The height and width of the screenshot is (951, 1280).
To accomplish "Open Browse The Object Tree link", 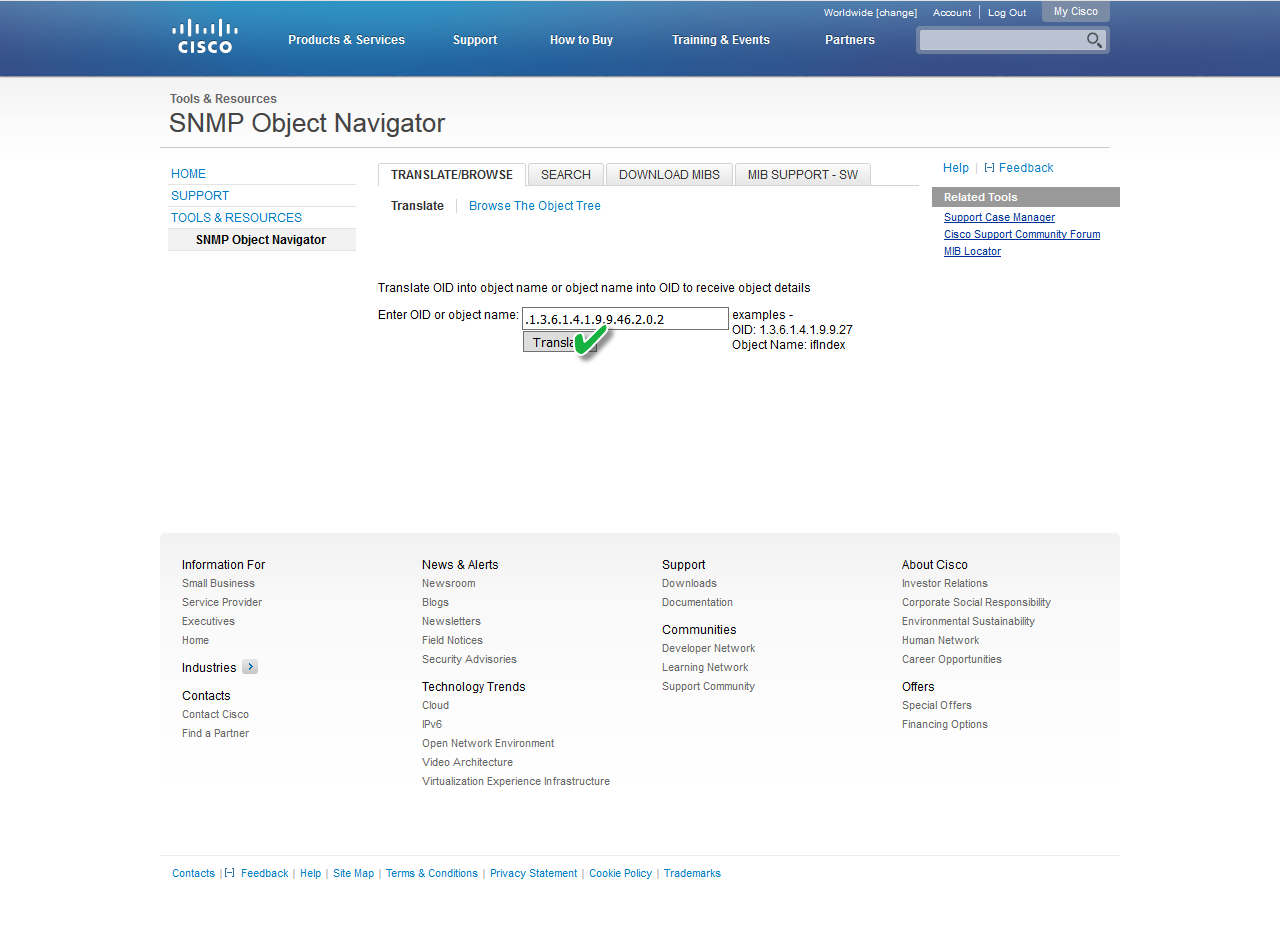I will coord(534,206).
